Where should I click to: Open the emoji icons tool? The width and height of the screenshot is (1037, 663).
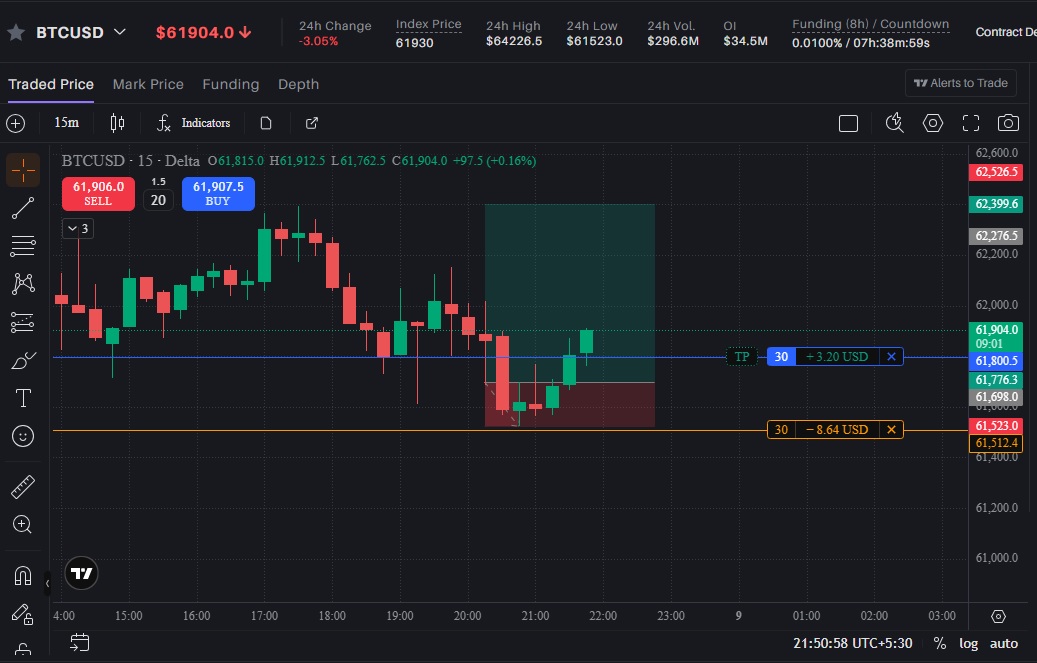(23, 436)
